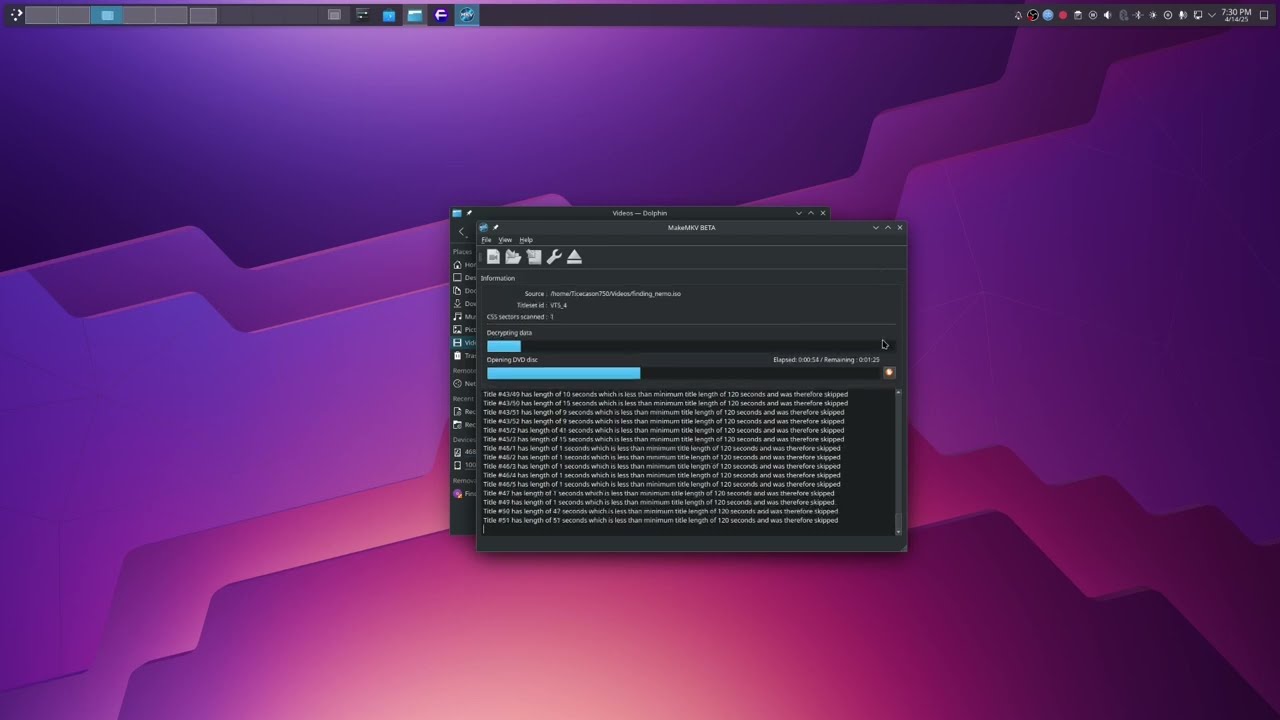The height and width of the screenshot is (720, 1280).
Task: Click log line 'Title #51 has length of 51 seconds'
Action: (x=660, y=520)
